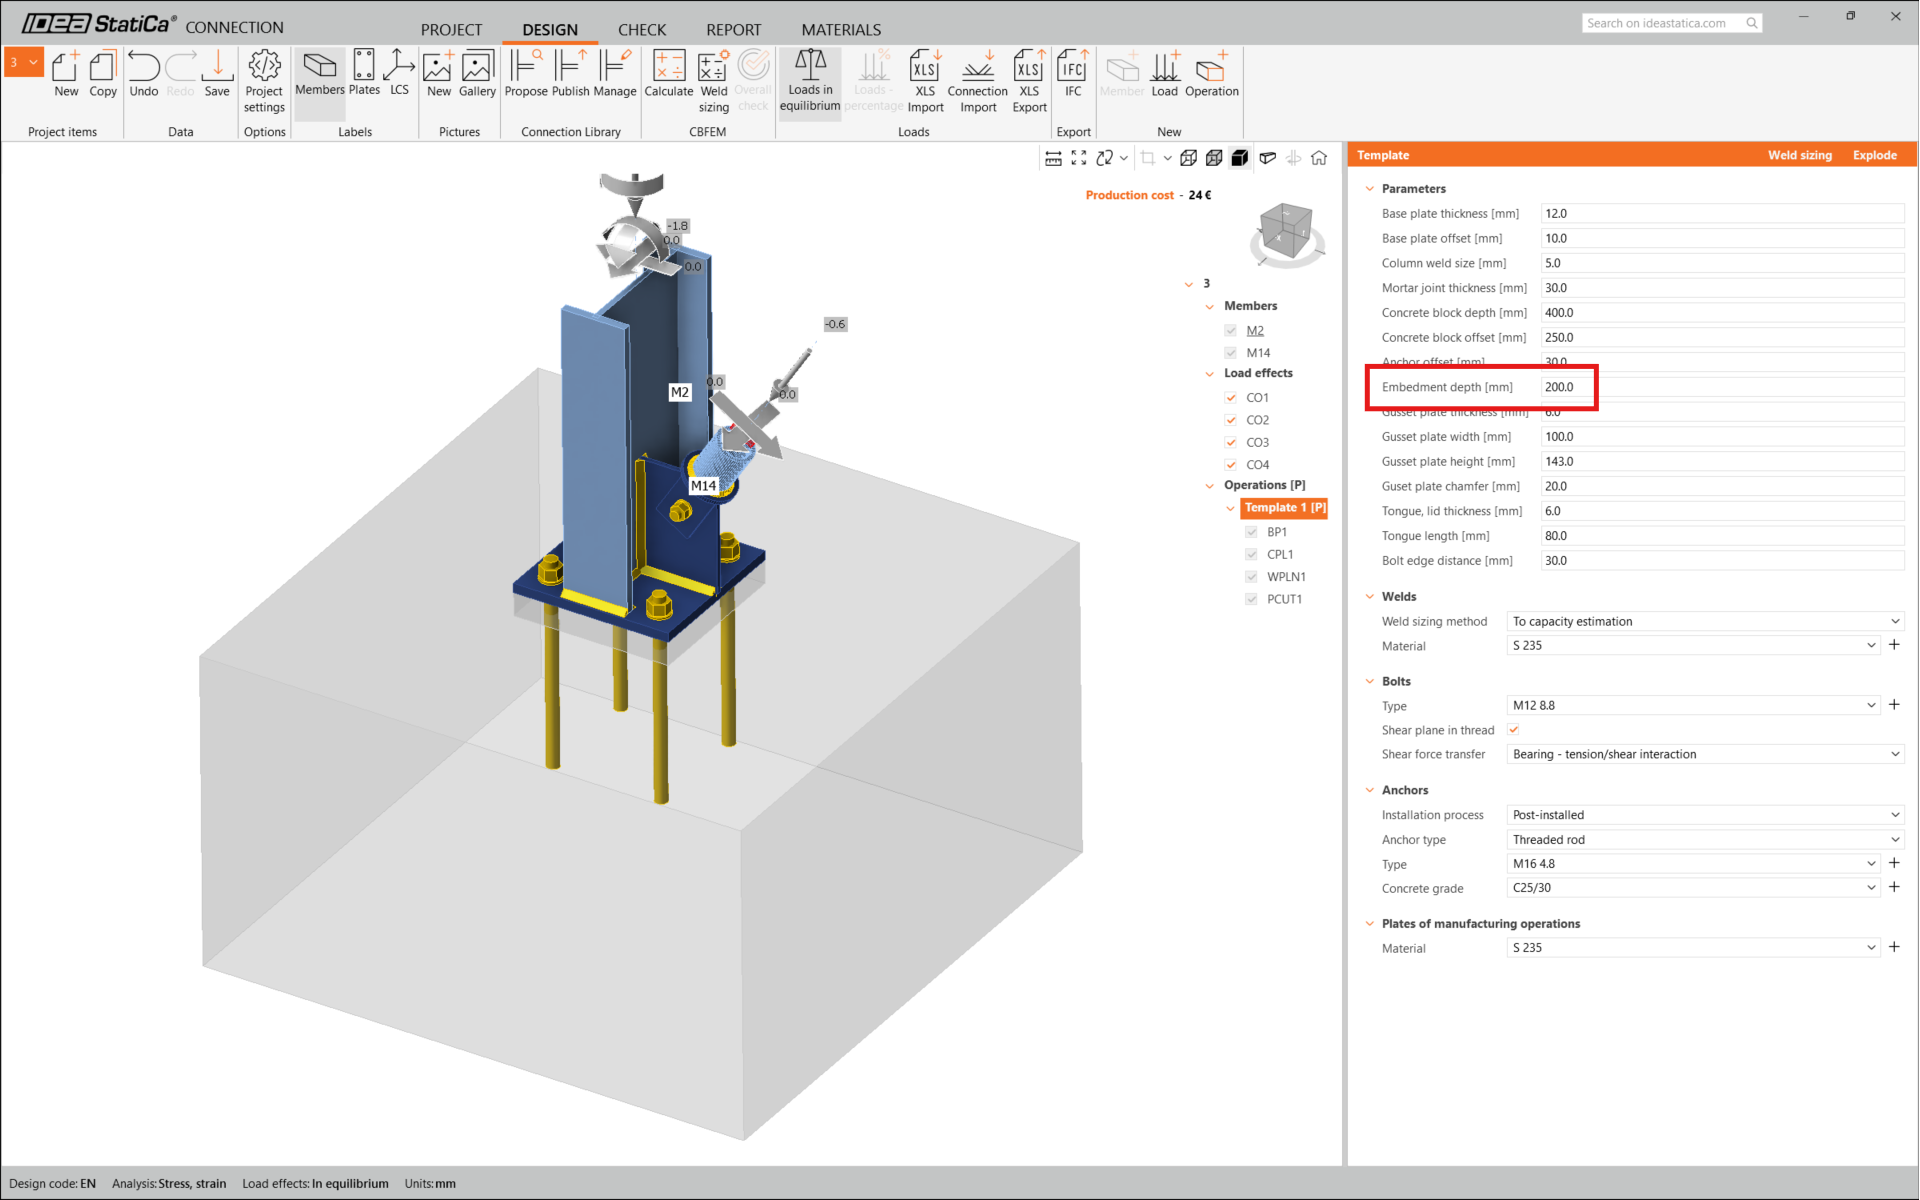Screen dimensions: 1920x1200
Task: Click the 3D view orientation cube
Action: pos(1286,230)
